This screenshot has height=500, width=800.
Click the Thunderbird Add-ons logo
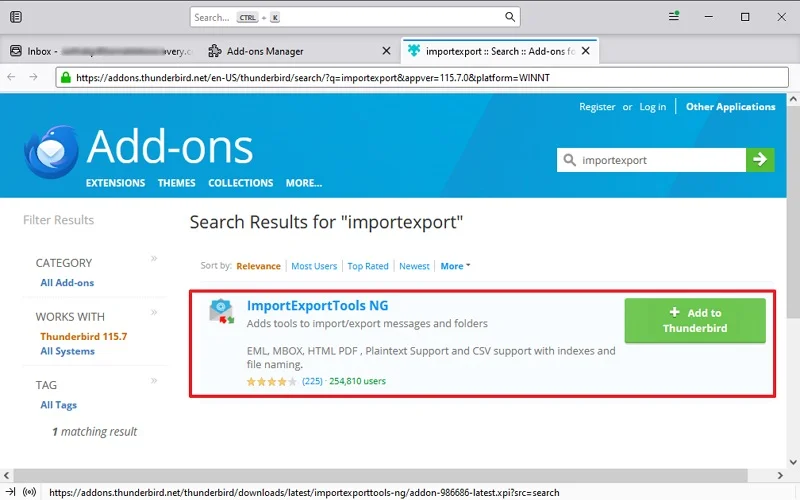(138, 152)
